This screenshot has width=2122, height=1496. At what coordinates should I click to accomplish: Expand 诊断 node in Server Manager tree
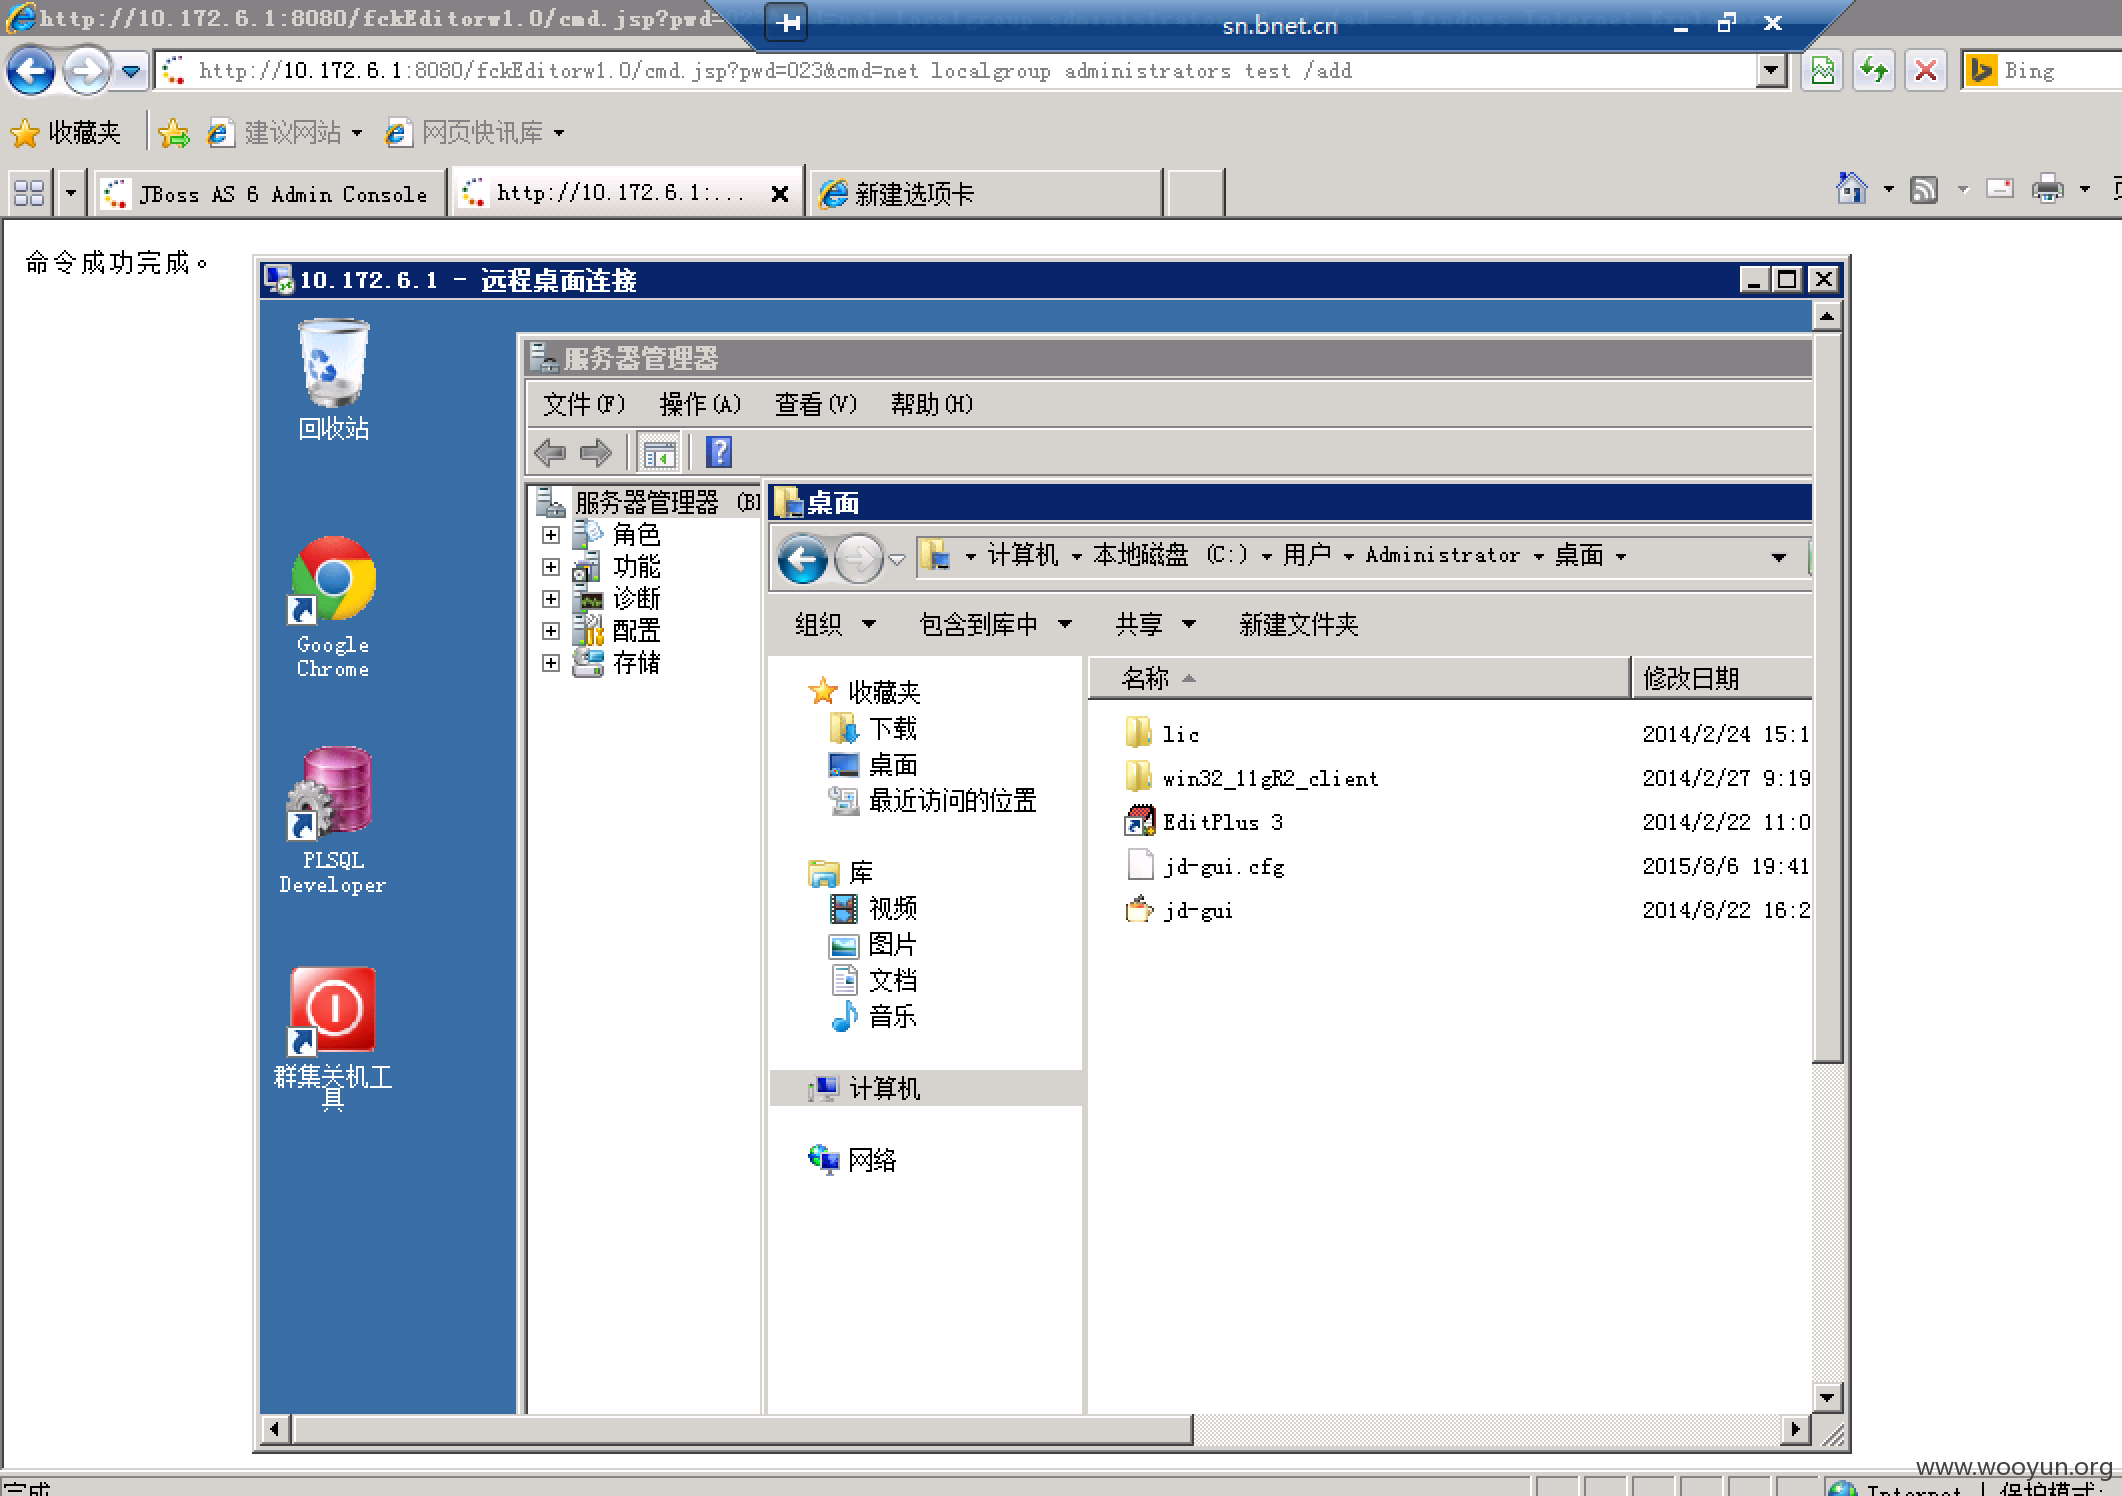click(x=550, y=599)
